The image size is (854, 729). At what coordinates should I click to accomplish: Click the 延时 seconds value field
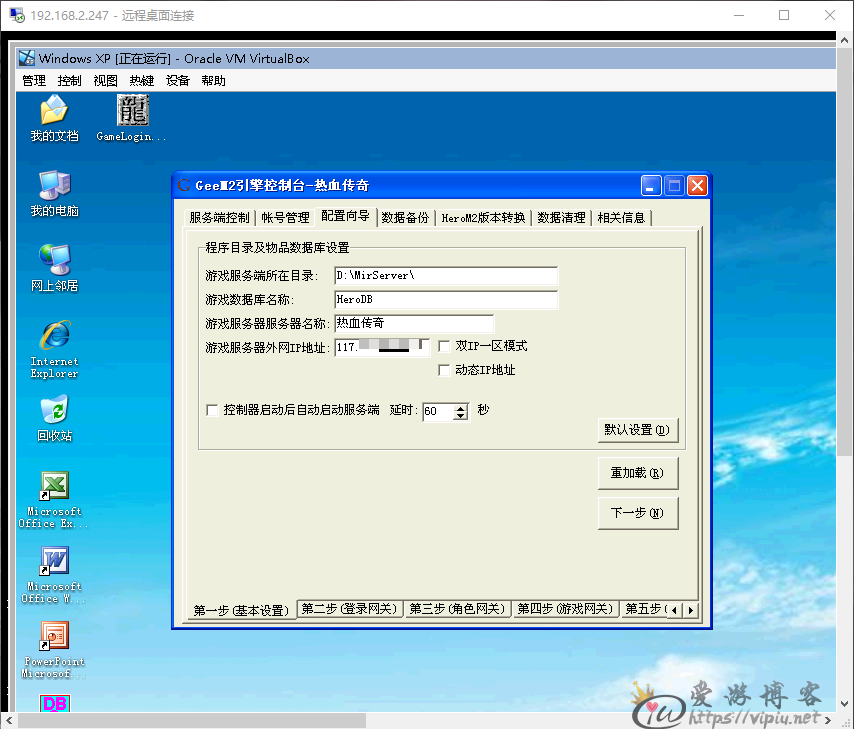(x=438, y=411)
